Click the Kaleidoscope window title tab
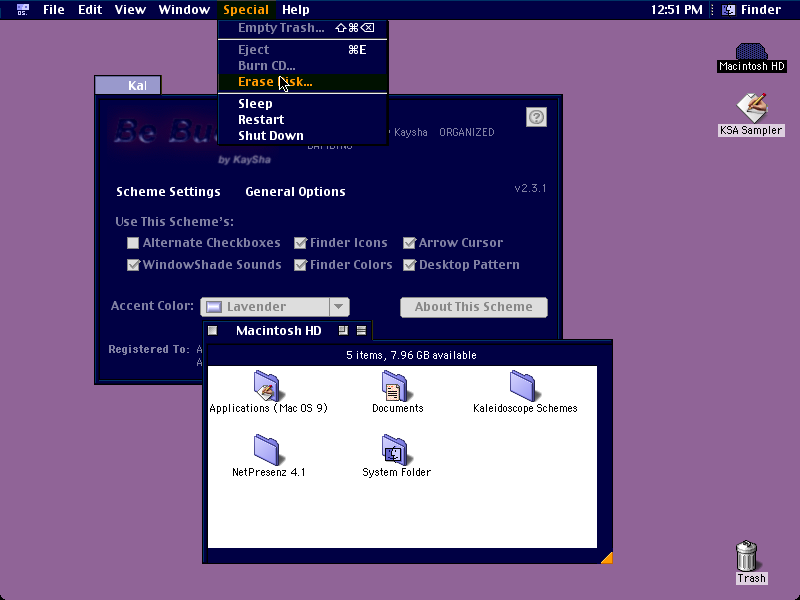This screenshot has height=600, width=800. coord(128,85)
